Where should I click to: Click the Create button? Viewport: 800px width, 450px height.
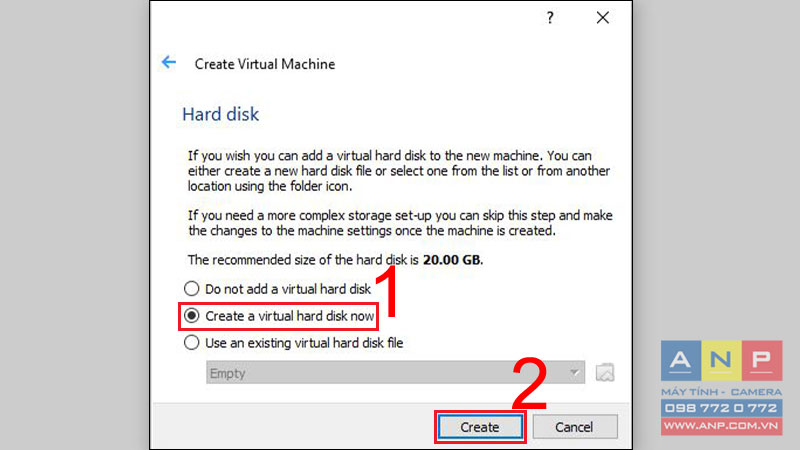(480, 427)
